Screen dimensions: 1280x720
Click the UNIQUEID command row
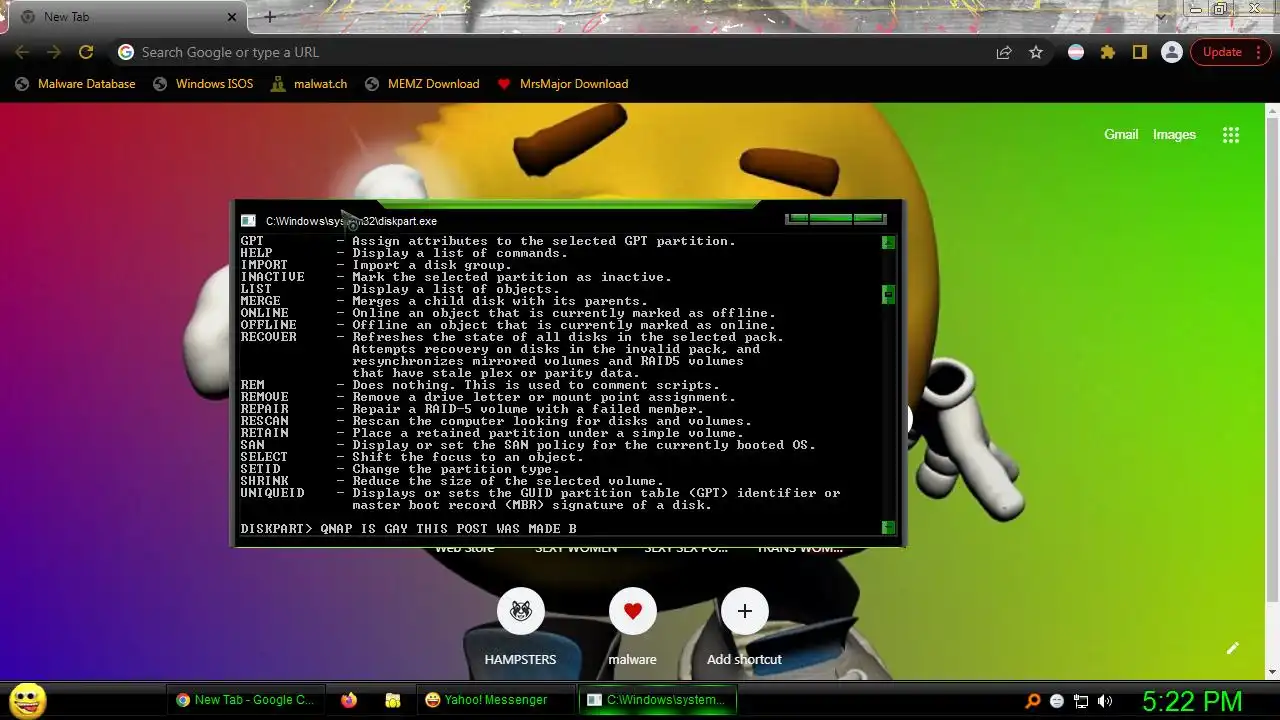click(x=540, y=499)
